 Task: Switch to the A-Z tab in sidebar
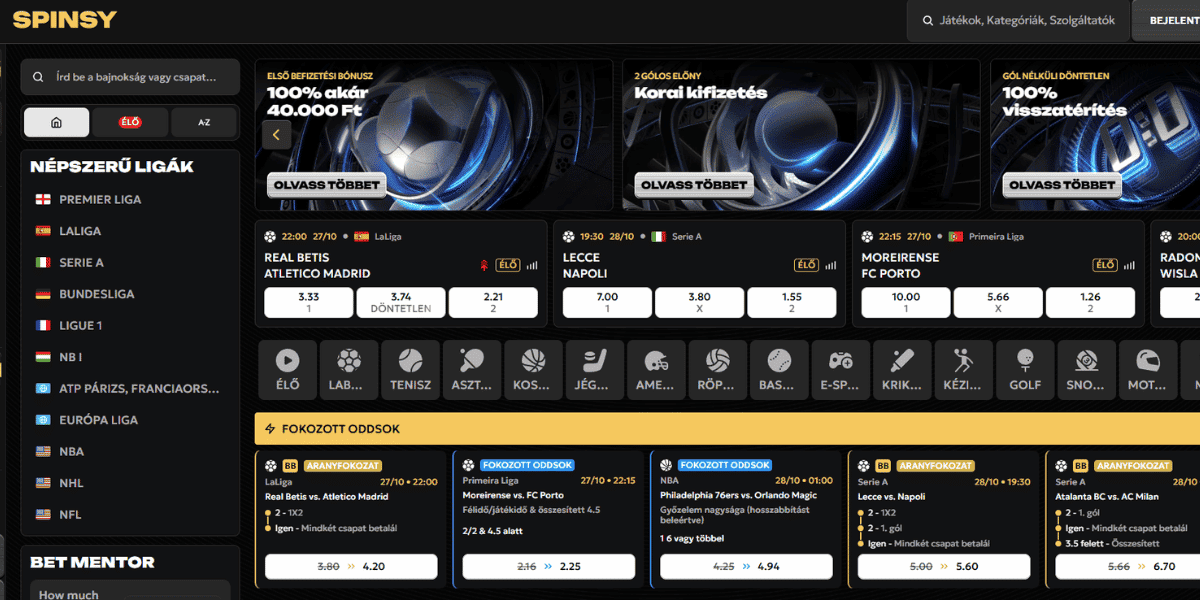[x=204, y=122]
